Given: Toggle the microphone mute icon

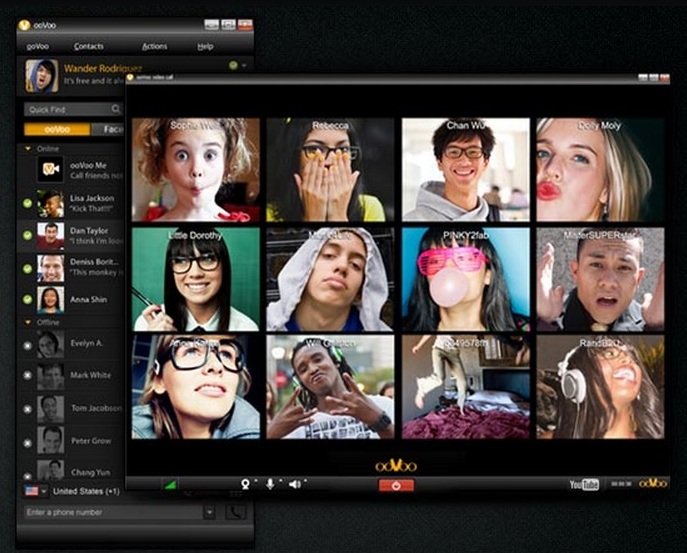Looking at the screenshot, I should (x=270, y=484).
